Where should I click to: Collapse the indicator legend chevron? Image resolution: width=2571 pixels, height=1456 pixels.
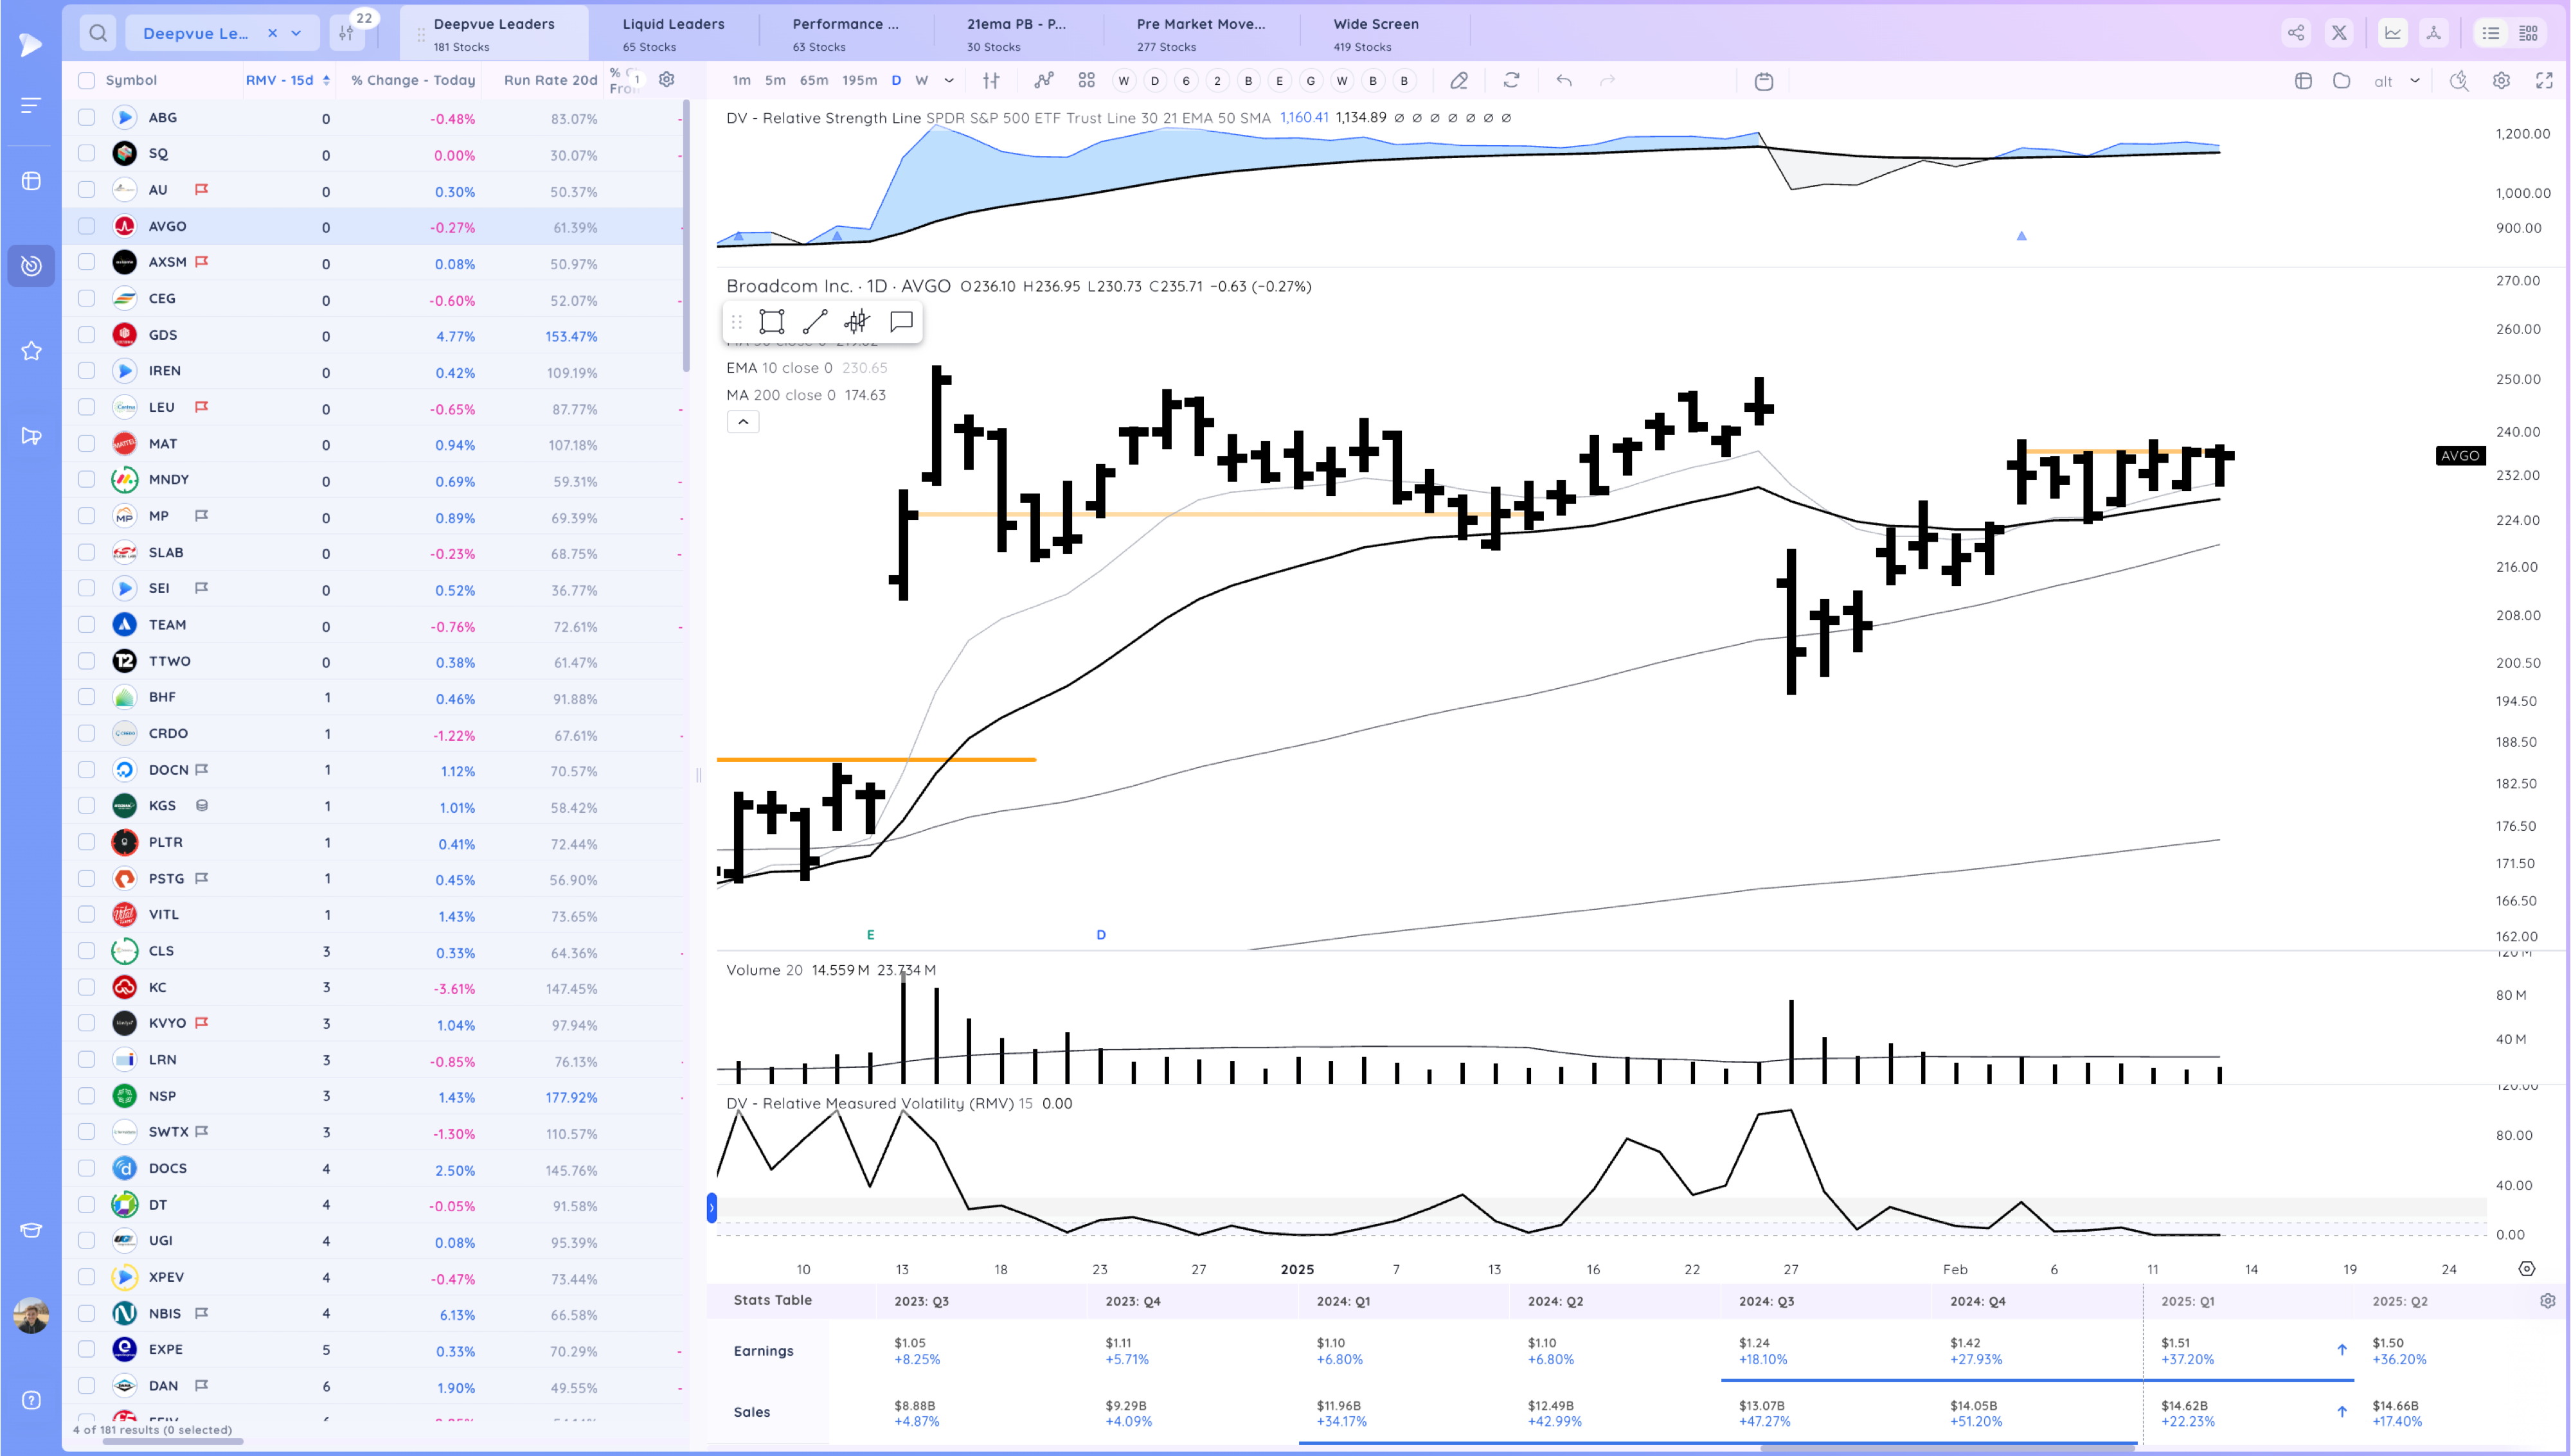pyautogui.click(x=743, y=422)
